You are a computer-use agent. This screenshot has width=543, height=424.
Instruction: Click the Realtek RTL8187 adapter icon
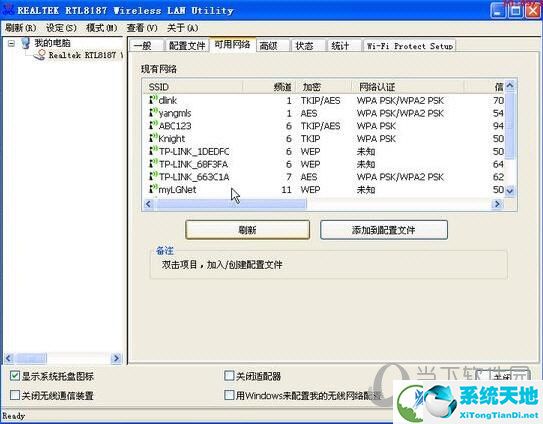(39, 55)
